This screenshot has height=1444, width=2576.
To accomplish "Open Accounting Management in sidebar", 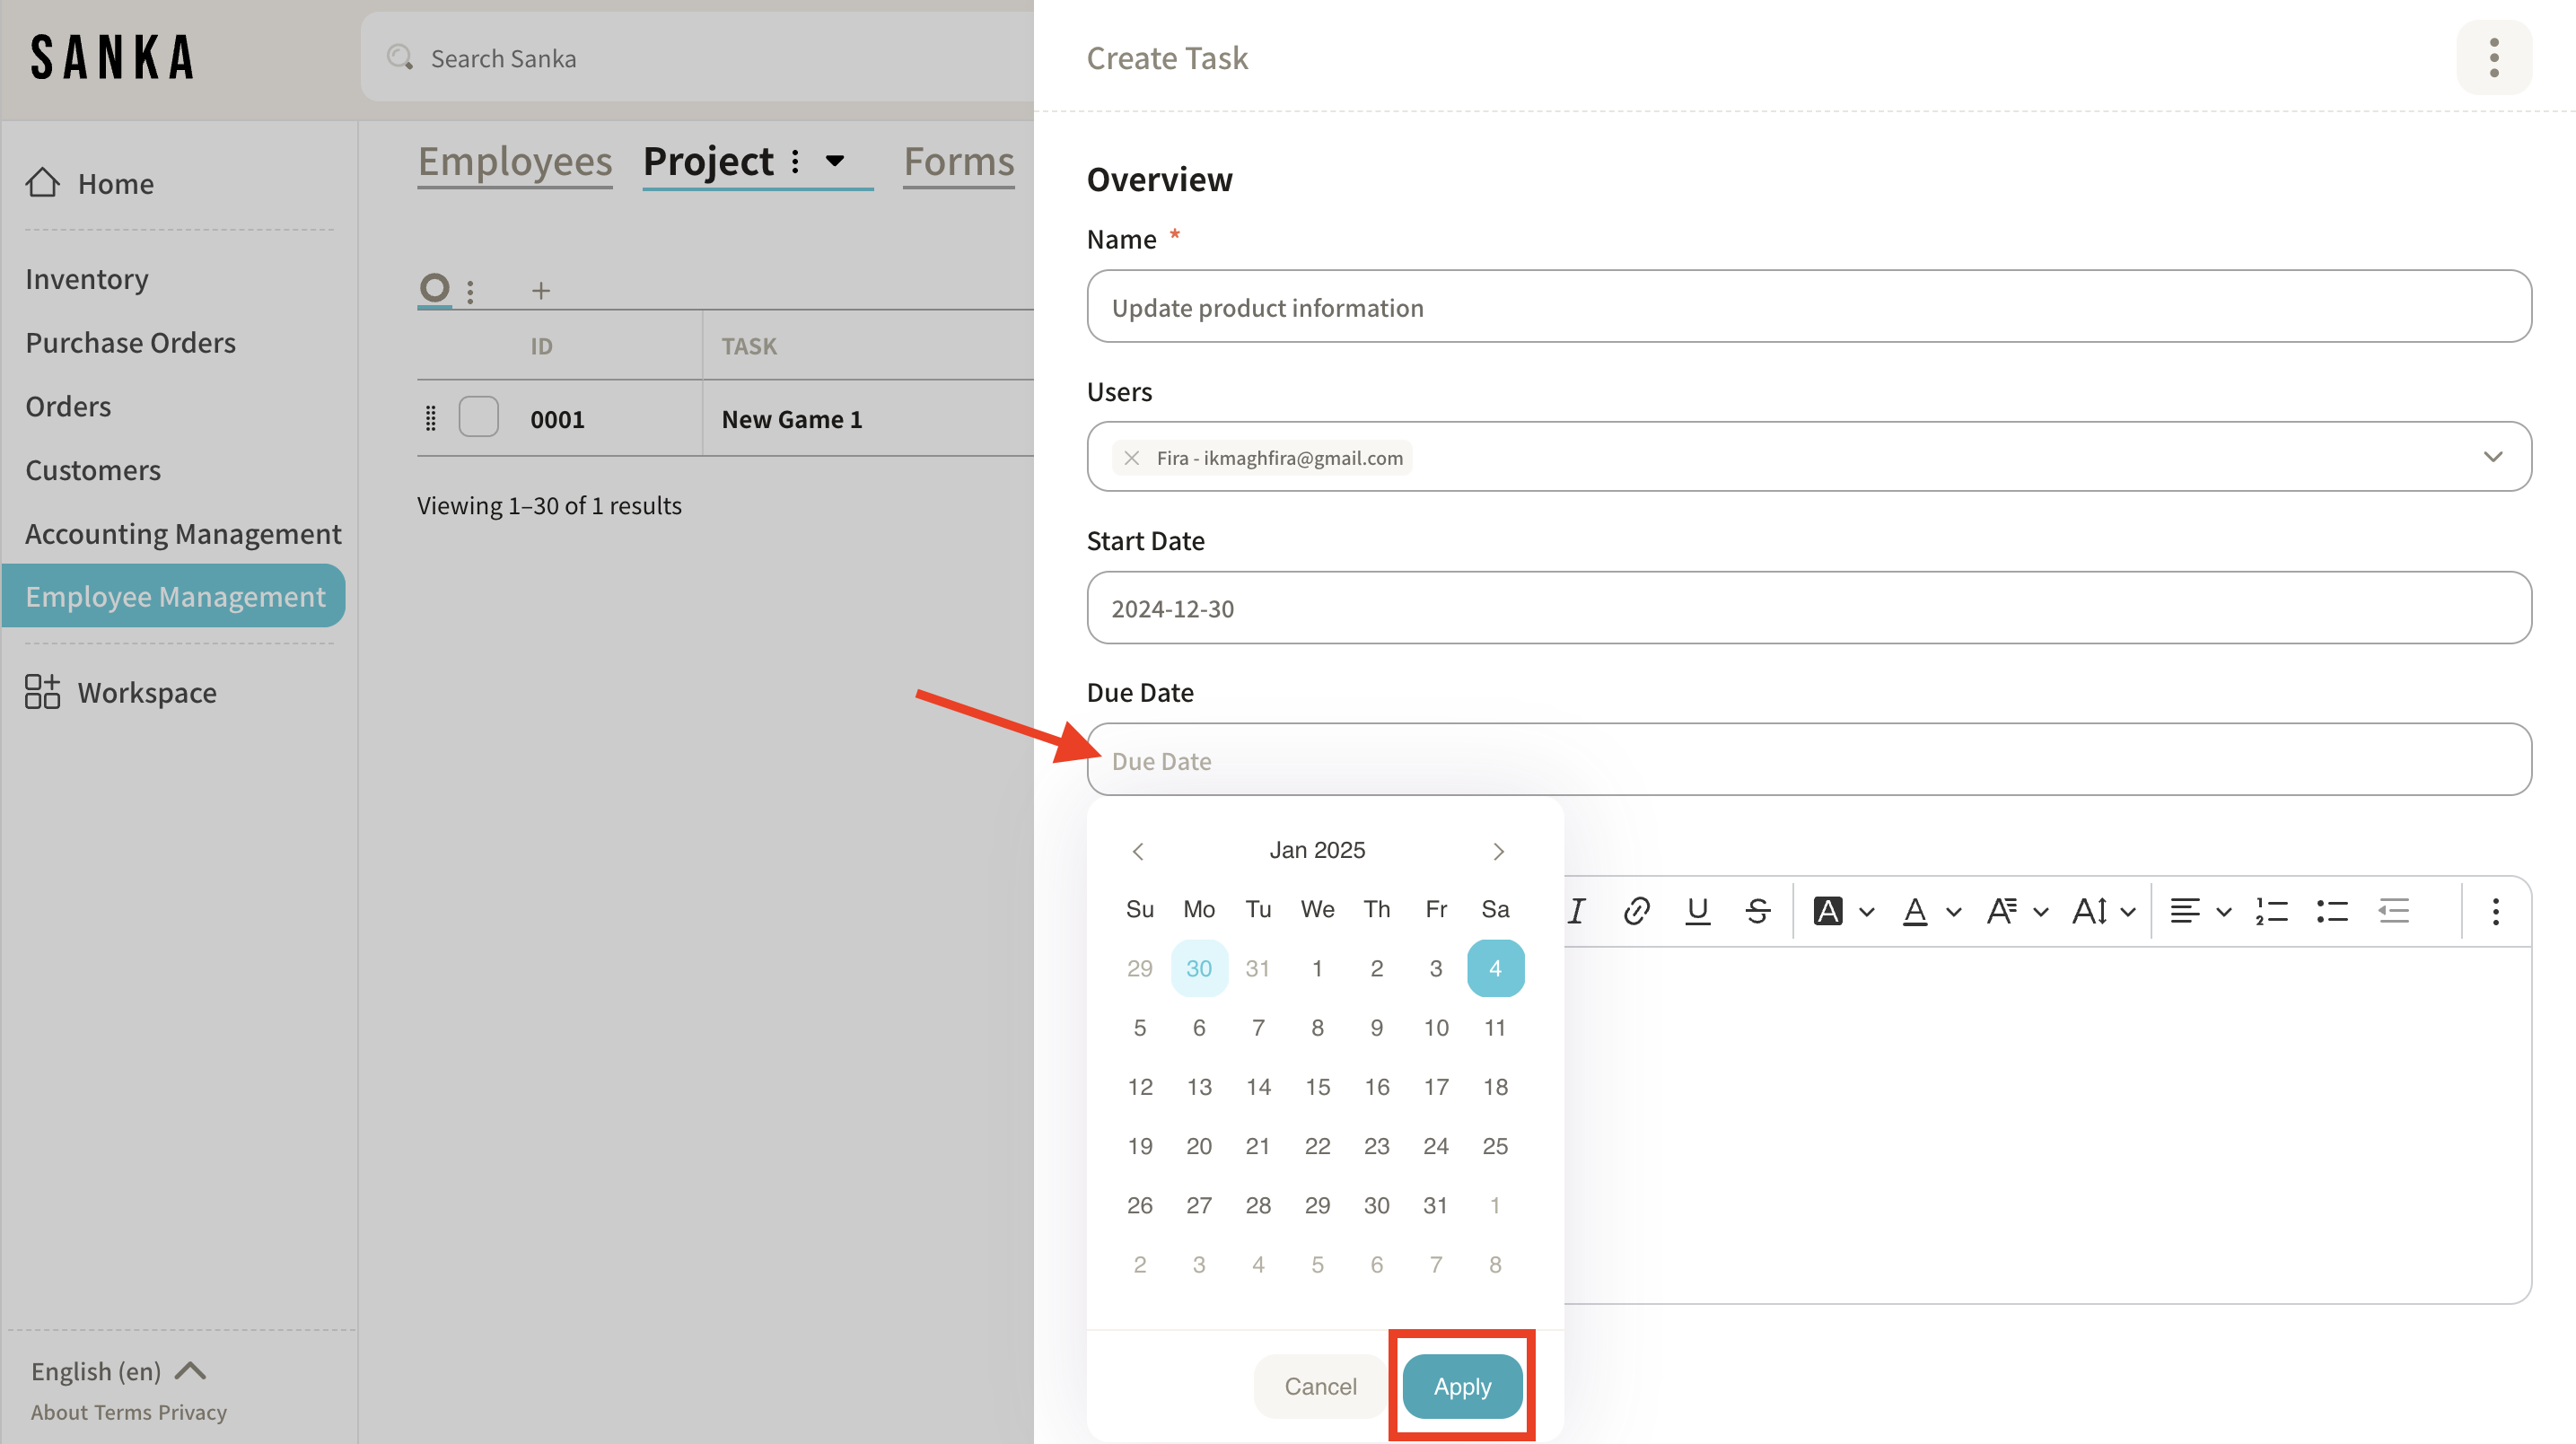I will [183, 534].
